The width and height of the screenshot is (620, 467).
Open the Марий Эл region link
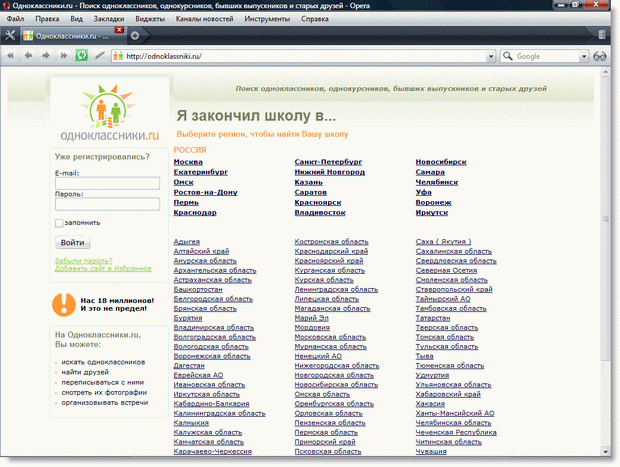coord(311,318)
